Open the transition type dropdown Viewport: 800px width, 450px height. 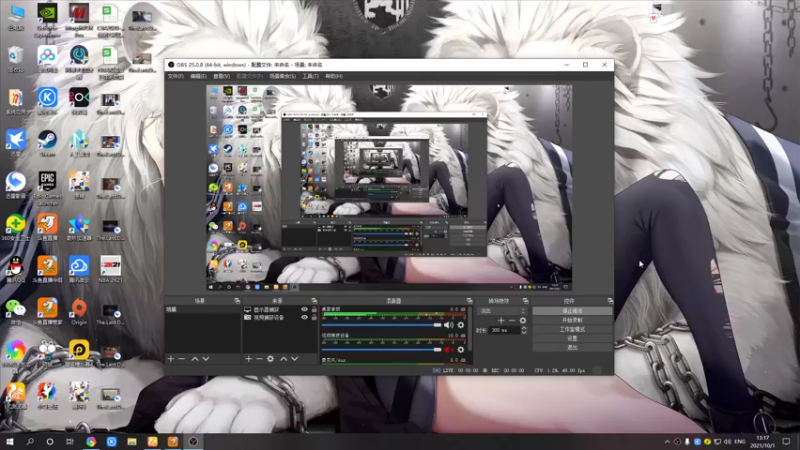point(502,311)
